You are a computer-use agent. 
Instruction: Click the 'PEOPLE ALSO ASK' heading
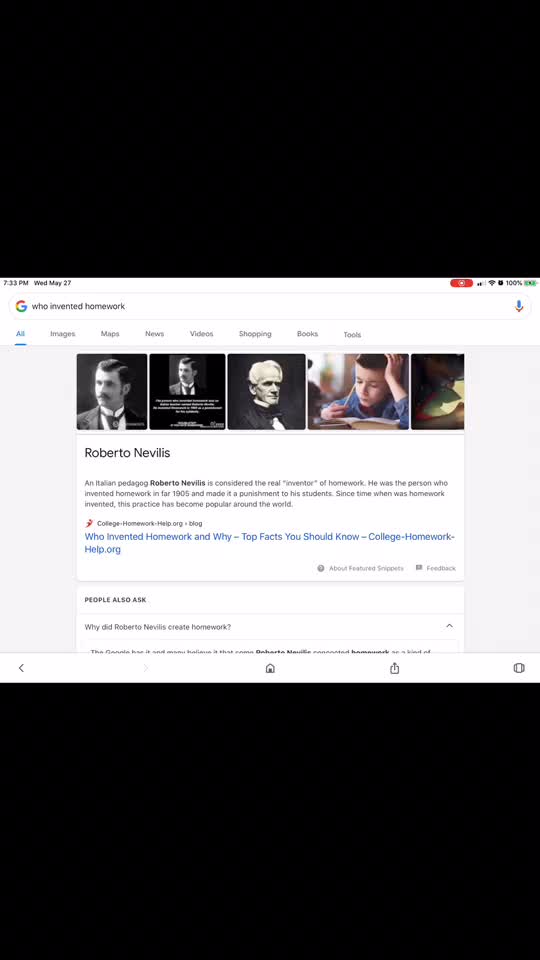pos(115,600)
